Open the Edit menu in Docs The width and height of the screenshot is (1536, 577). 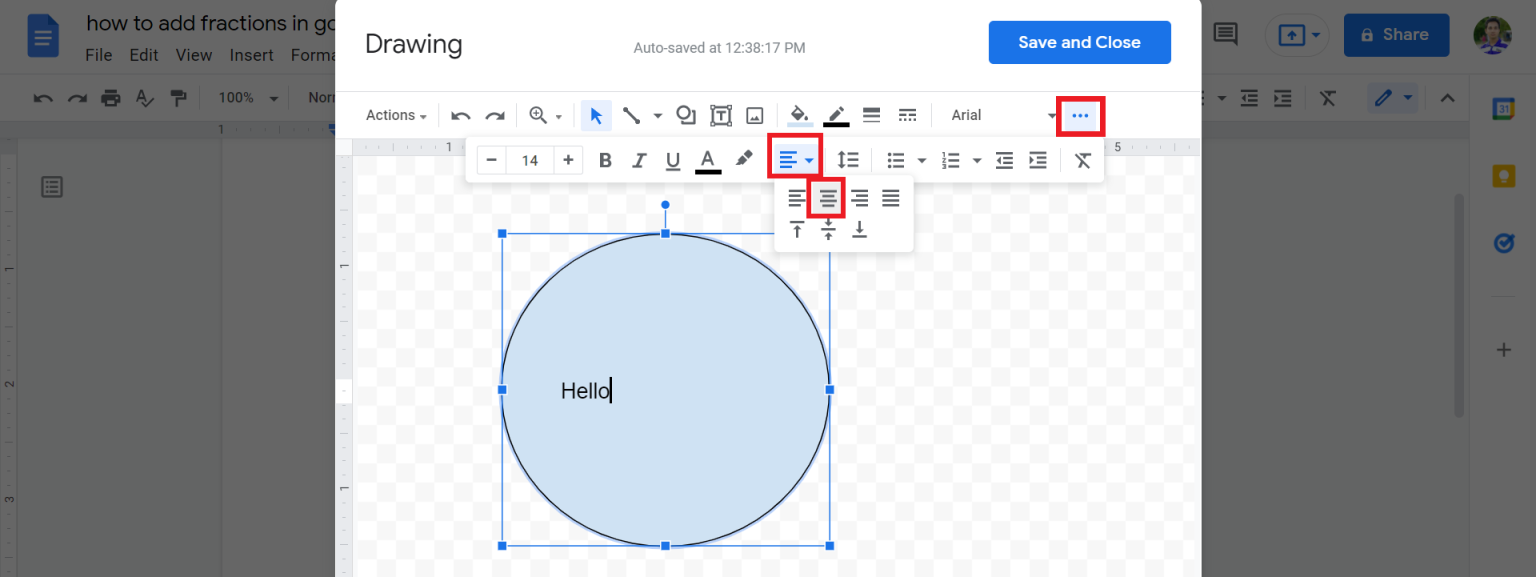(x=143, y=55)
